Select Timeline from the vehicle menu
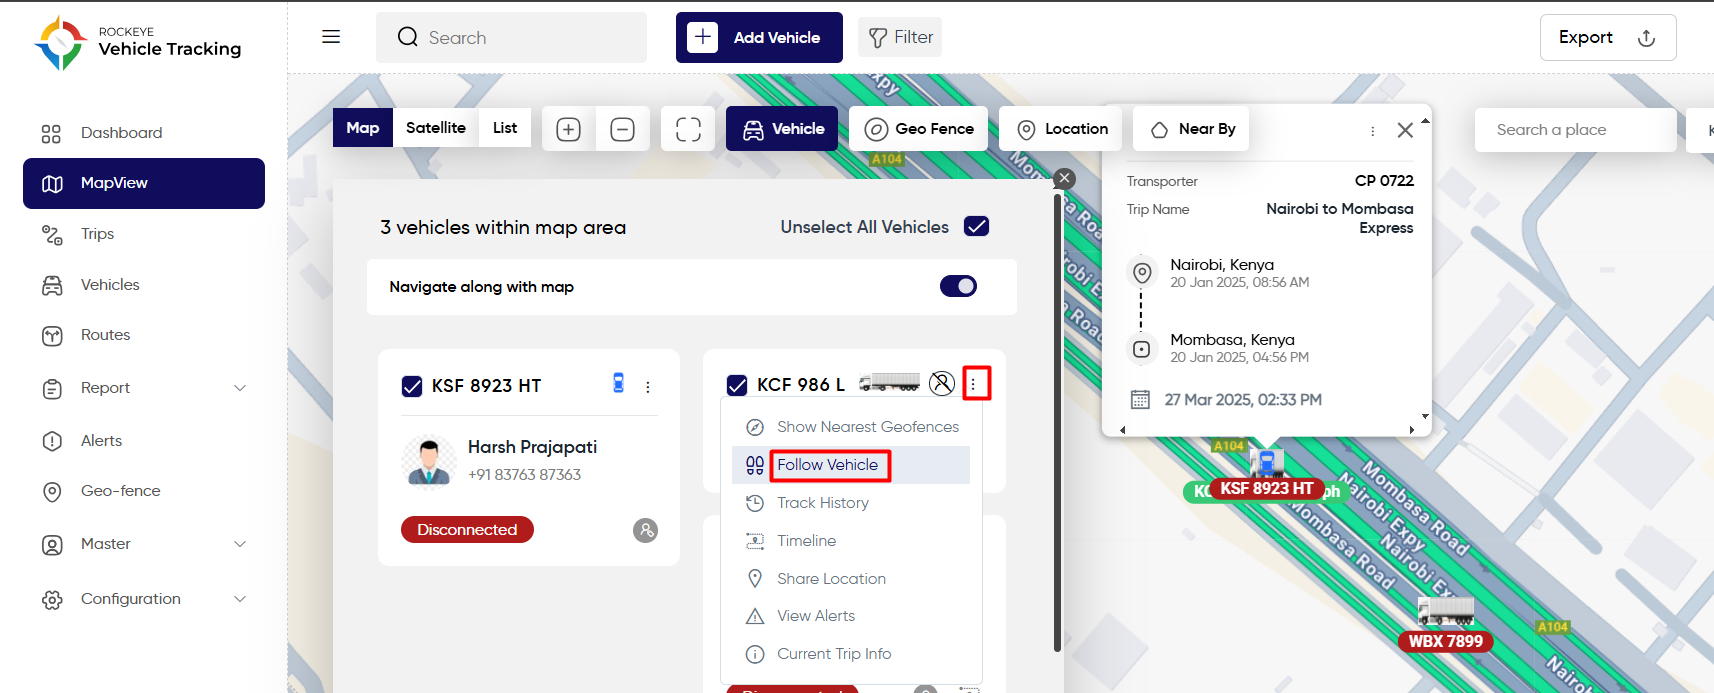1714x693 pixels. point(852,541)
